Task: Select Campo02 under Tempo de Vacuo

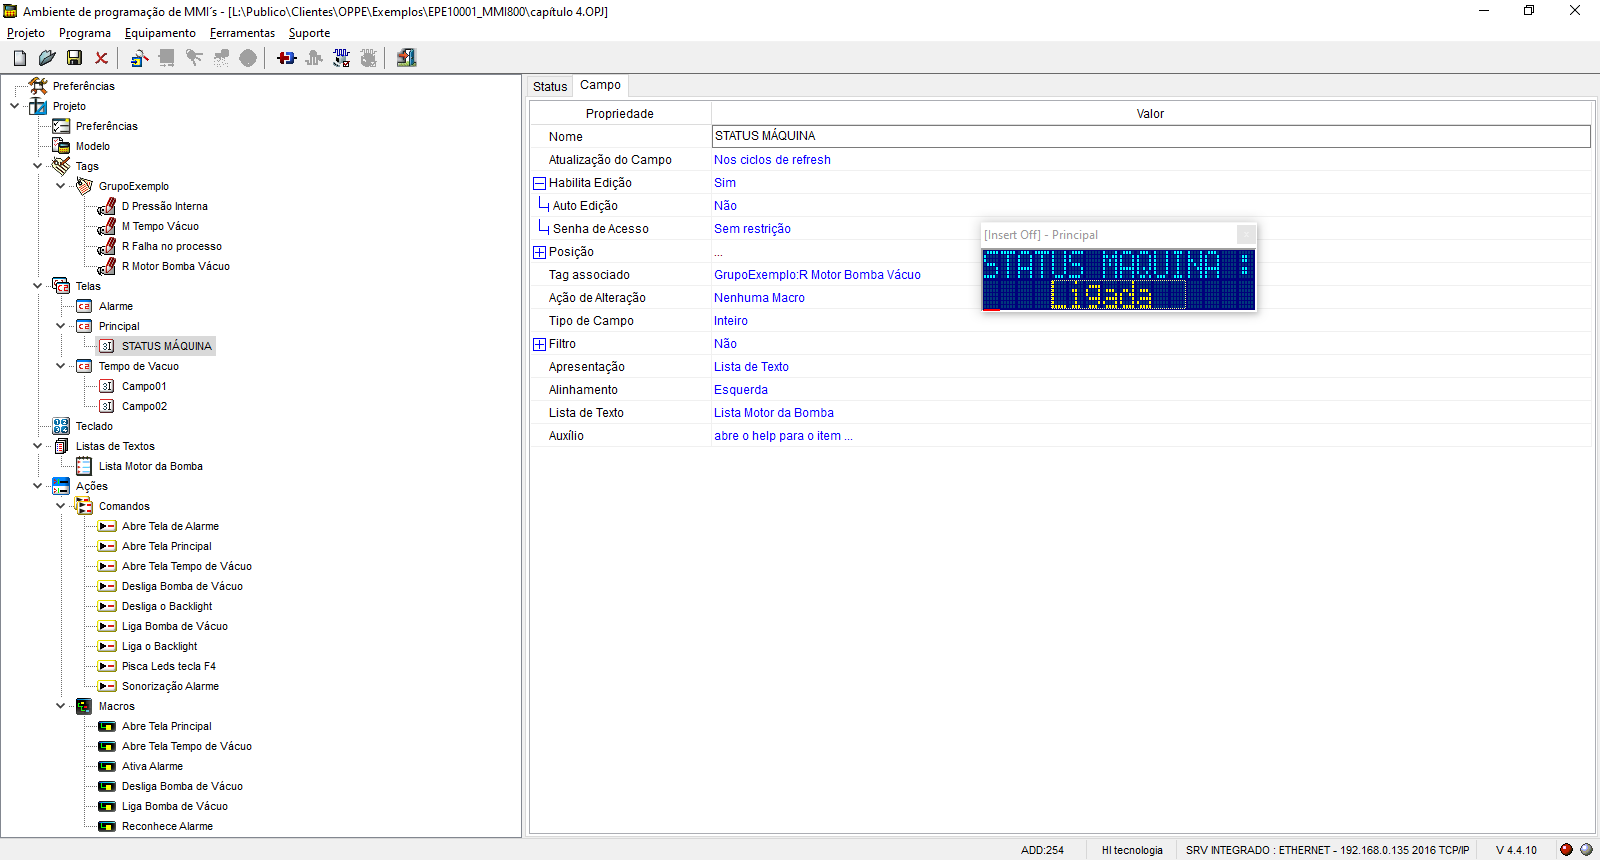Action: coord(144,406)
